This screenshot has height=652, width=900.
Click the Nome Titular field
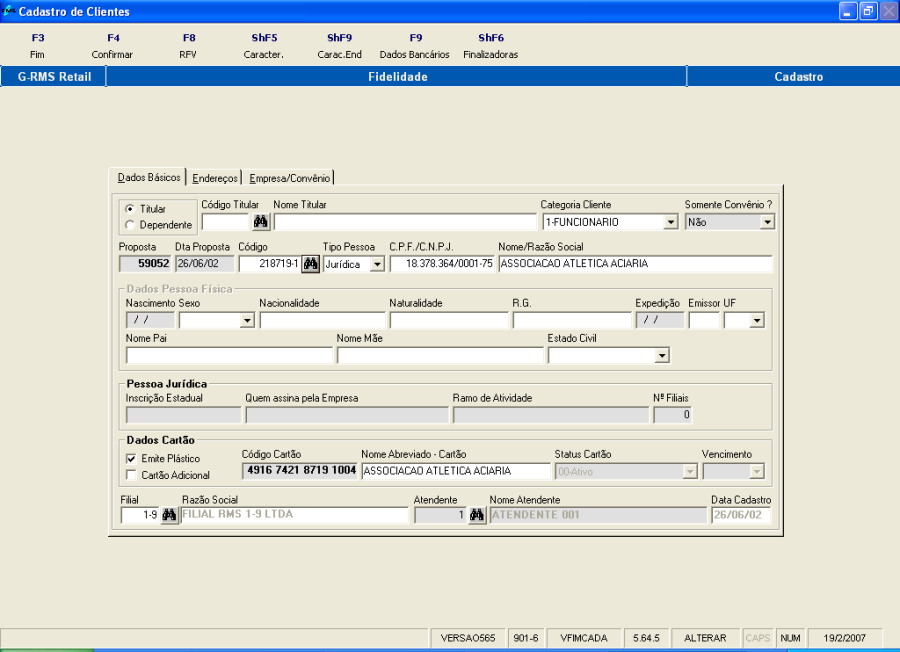point(405,222)
